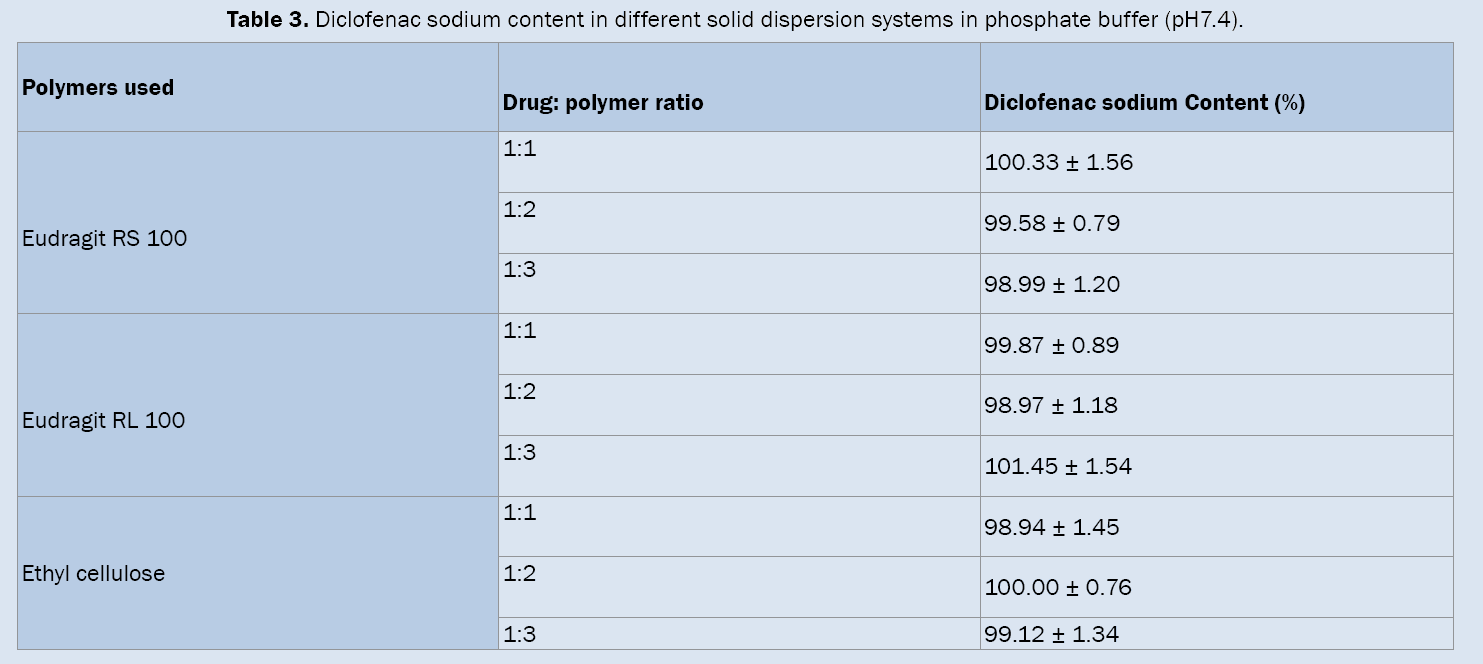The width and height of the screenshot is (1483, 664).
Task: Click the value 100.33 ± 1.56
Action: pyautogui.click(x=1059, y=163)
